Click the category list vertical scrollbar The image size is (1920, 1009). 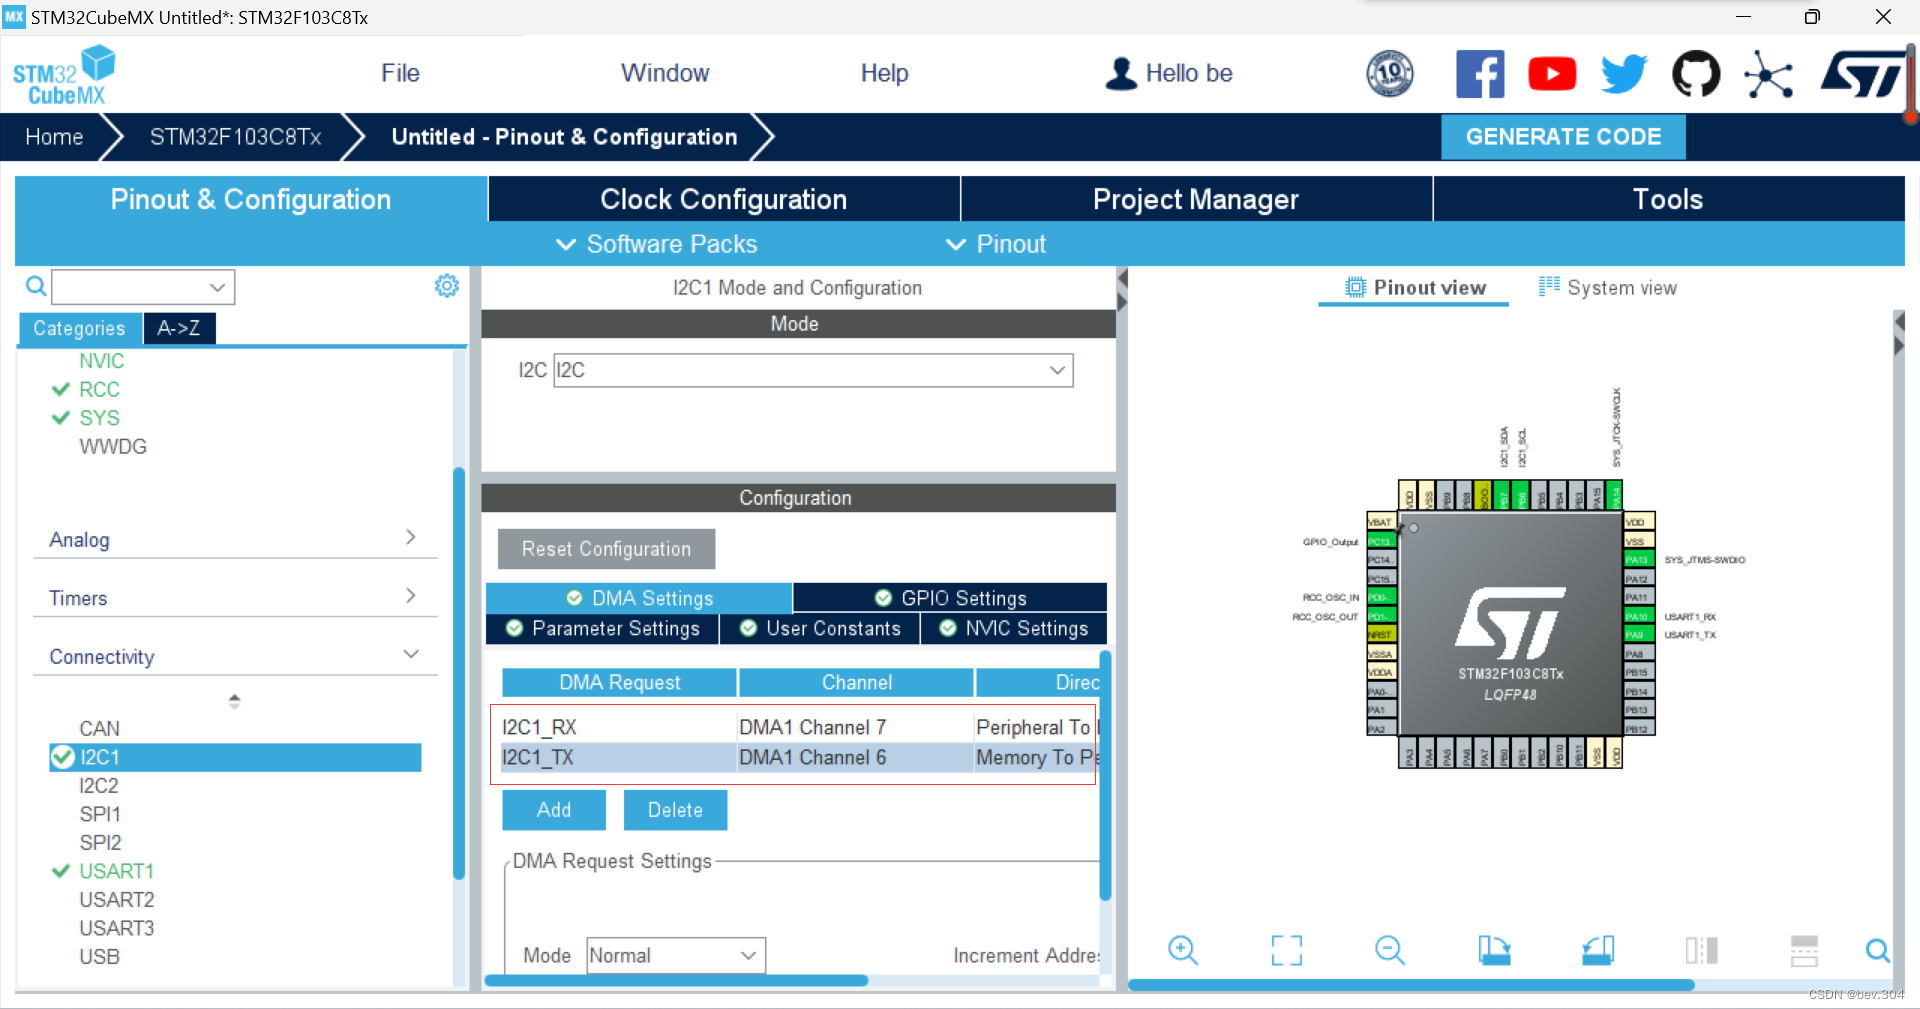pyautogui.click(x=459, y=672)
